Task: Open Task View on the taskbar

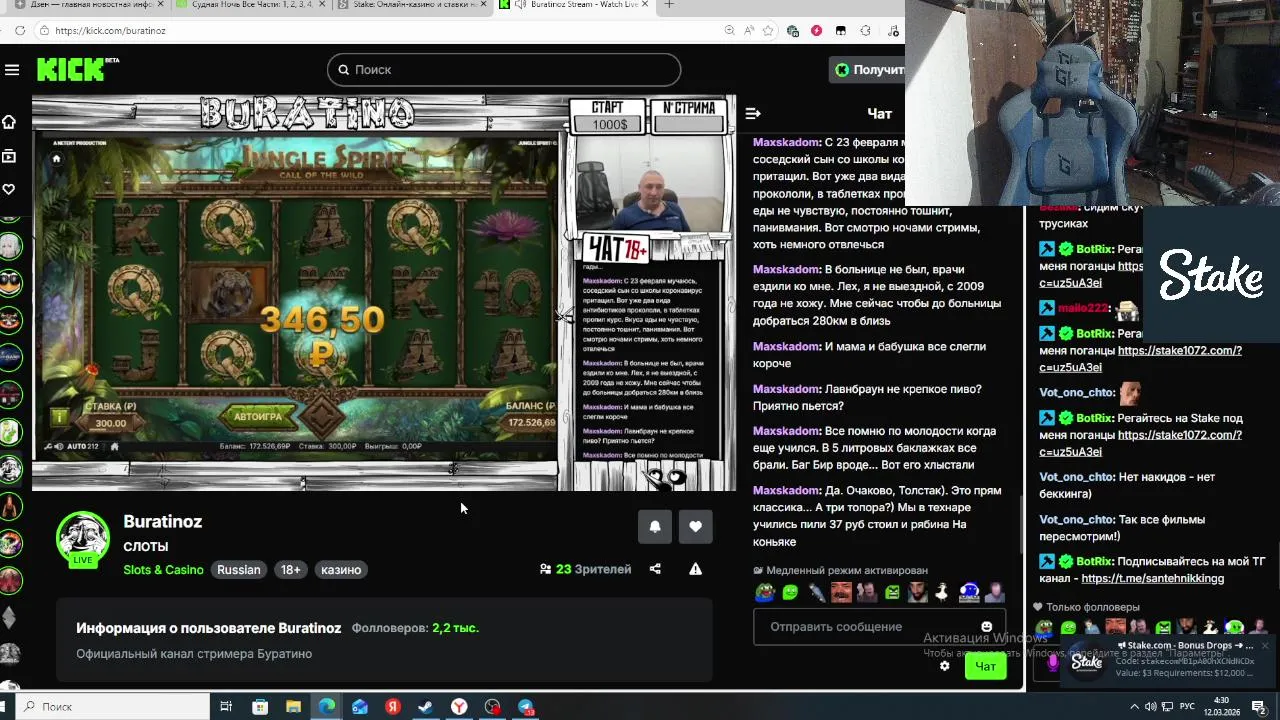Action: 226,706
